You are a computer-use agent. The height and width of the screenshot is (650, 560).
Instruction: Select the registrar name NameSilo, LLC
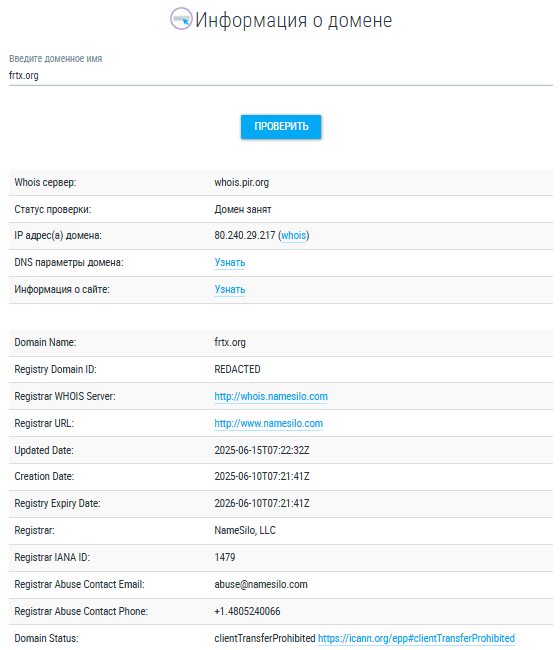pyautogui.click(x=245, y=530)
